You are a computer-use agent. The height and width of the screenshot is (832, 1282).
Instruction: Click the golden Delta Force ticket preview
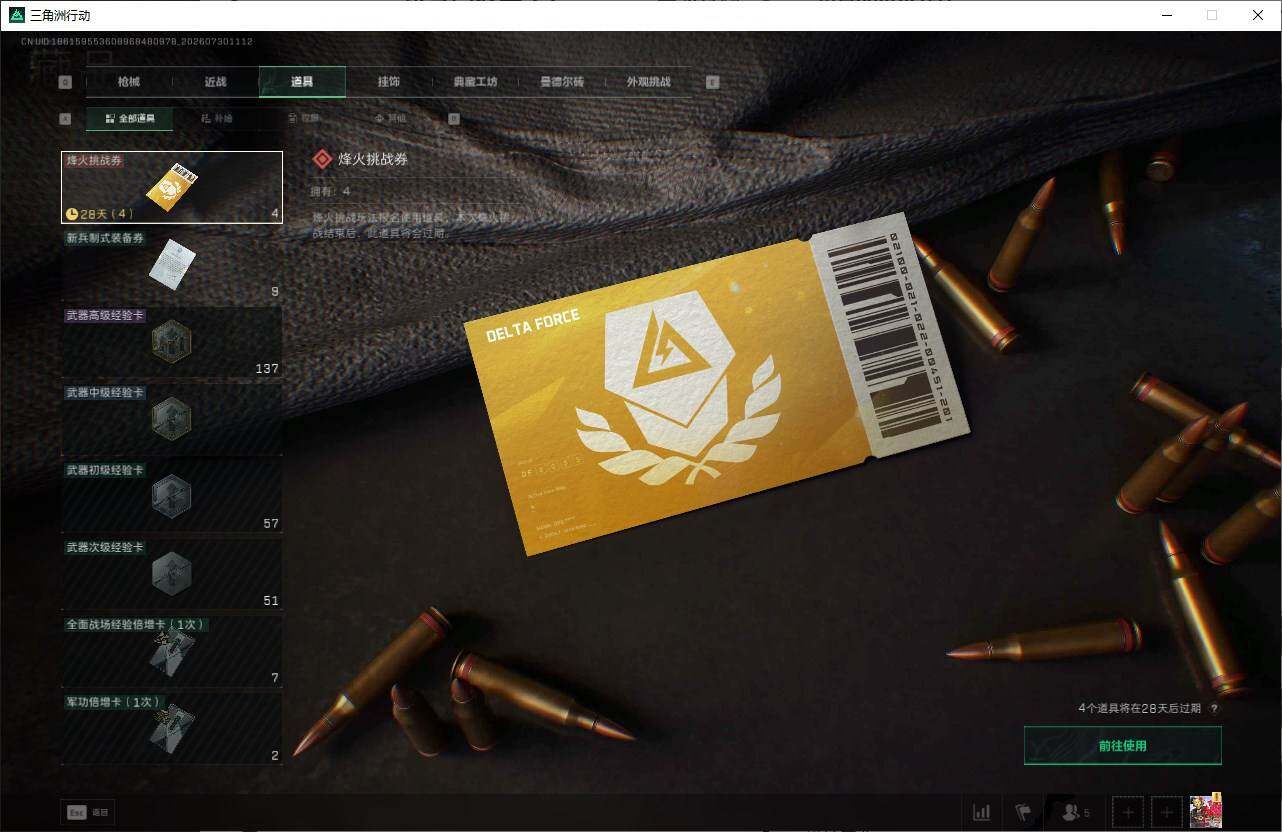tap(719, 382)
